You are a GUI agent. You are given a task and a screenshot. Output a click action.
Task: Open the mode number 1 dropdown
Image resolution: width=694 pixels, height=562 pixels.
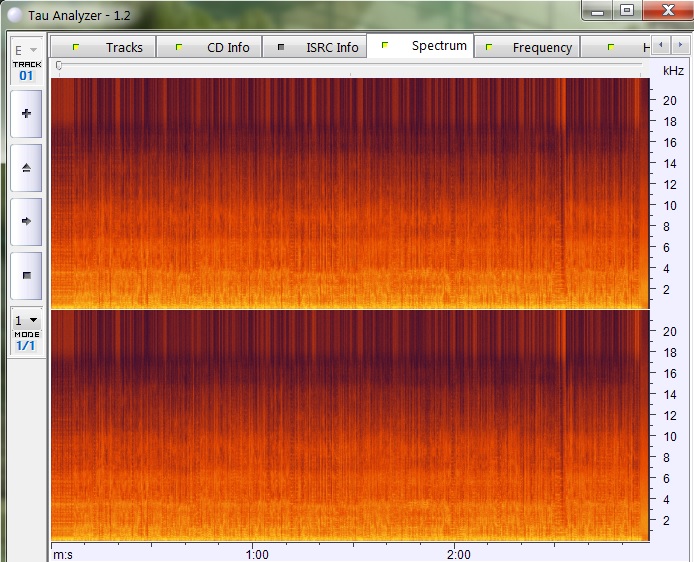[26, 320]
